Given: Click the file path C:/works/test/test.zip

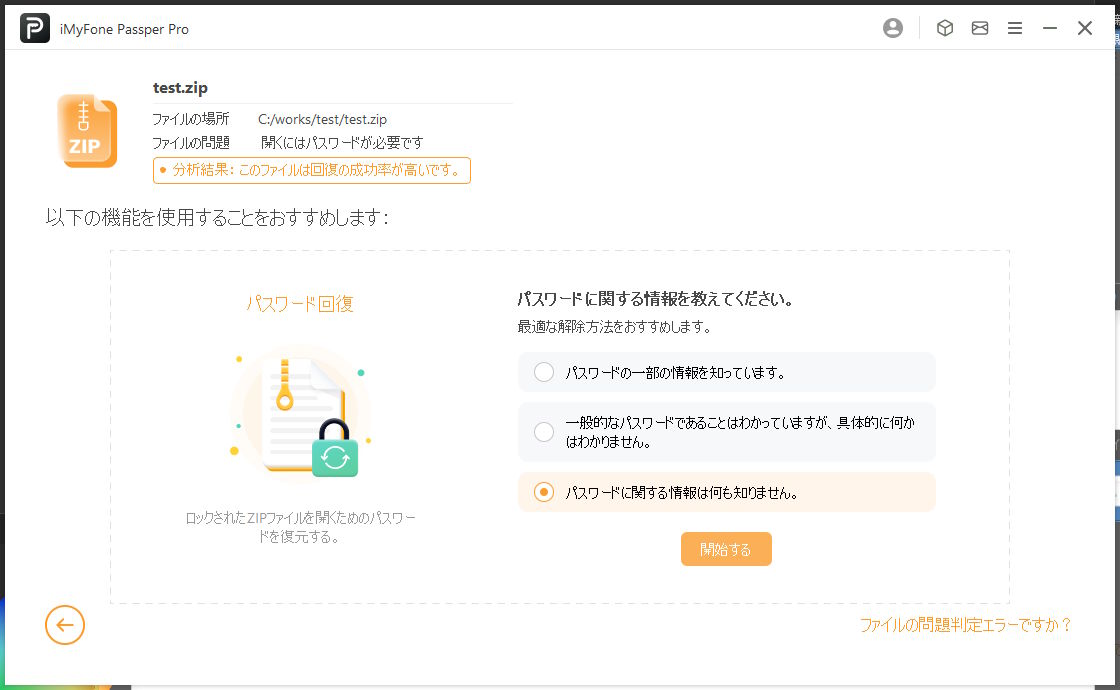Looking at the screenshot, I should pyautogui.click(x=322, y=120).
